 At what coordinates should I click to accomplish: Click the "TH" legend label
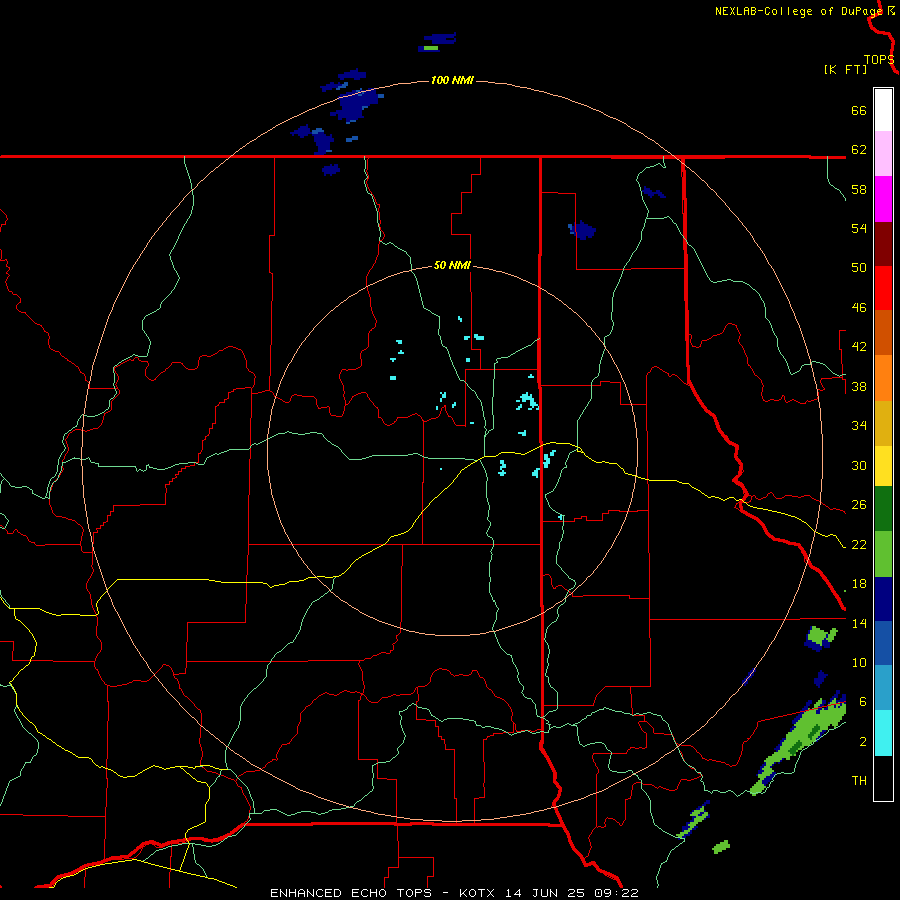(859, 781)
